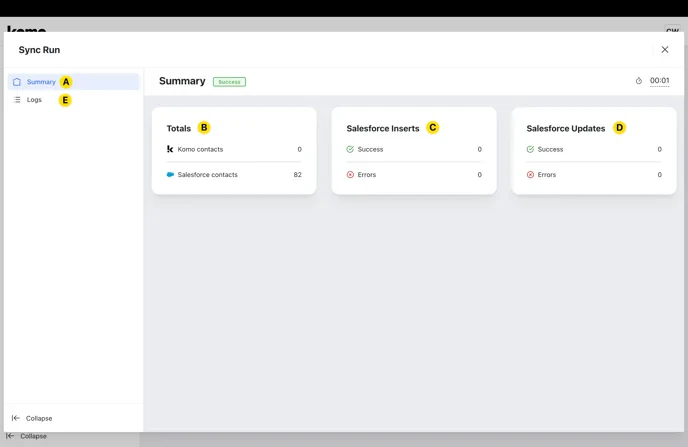The height and width of the screenshot is (447, 688).
Task: Switch to the Logs tab
Action: tap(73, 100)
